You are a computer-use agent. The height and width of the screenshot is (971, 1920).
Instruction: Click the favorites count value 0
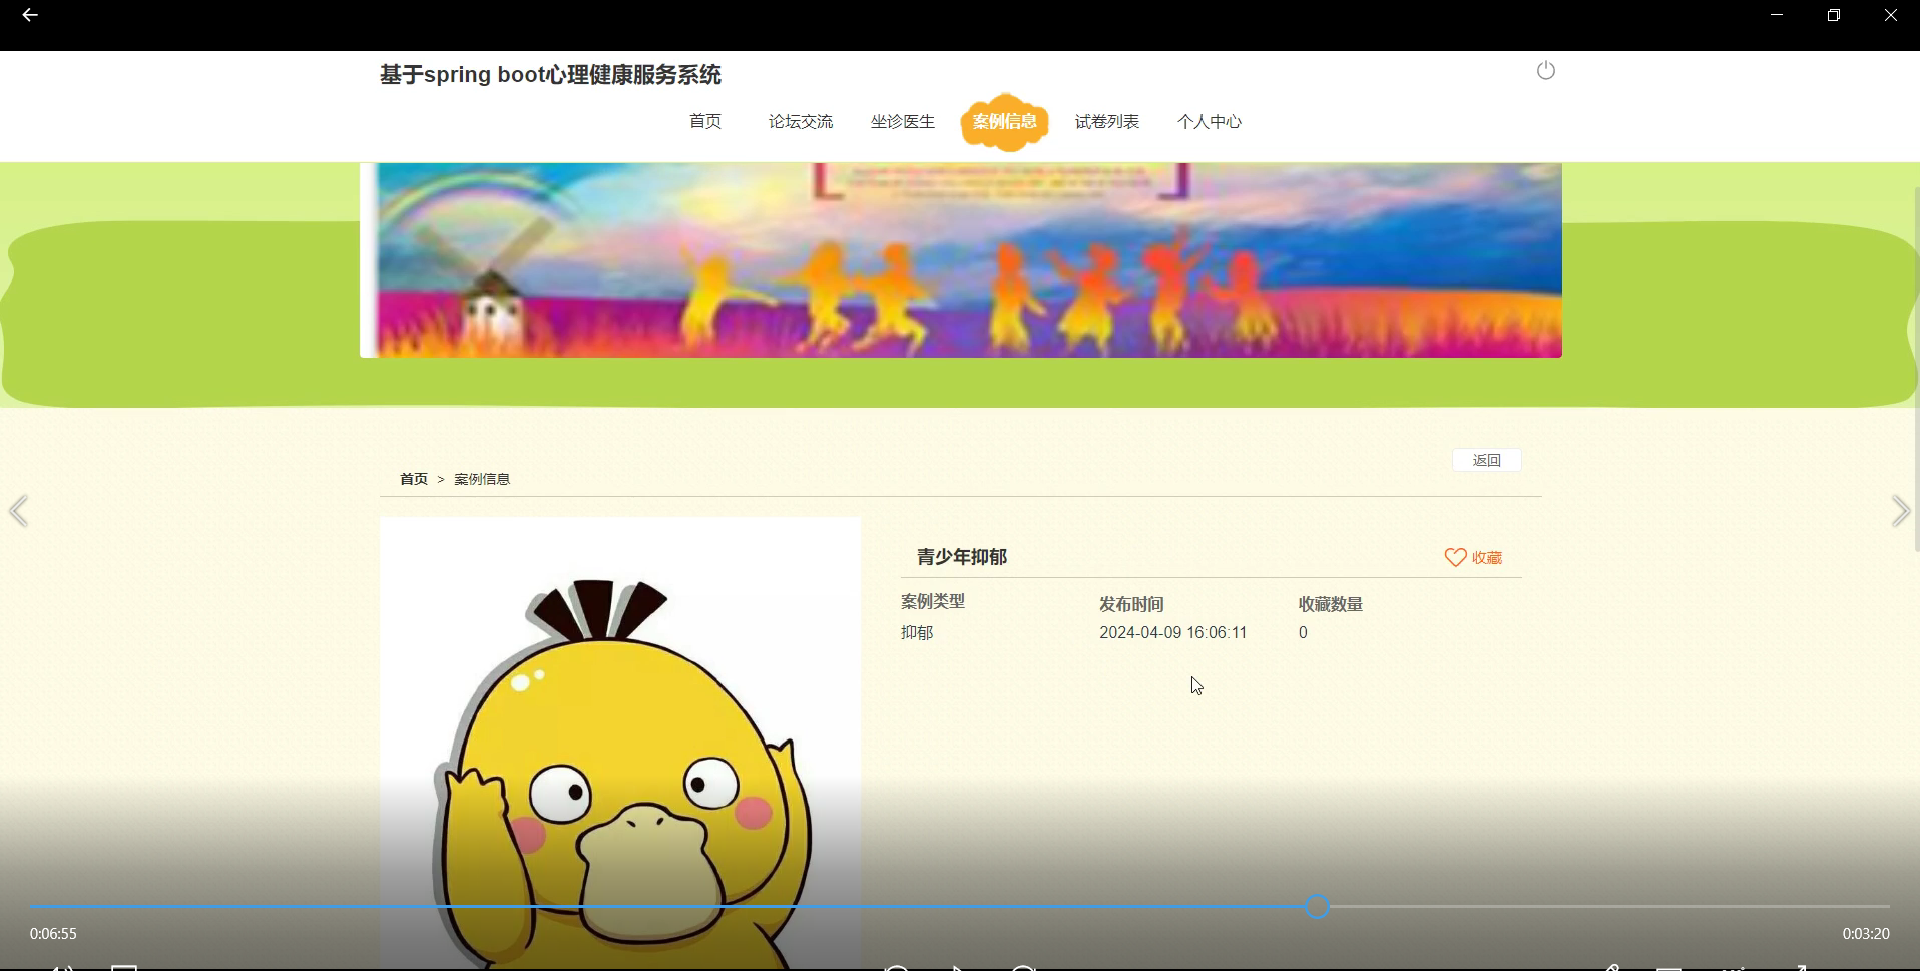coord(1303,632)
